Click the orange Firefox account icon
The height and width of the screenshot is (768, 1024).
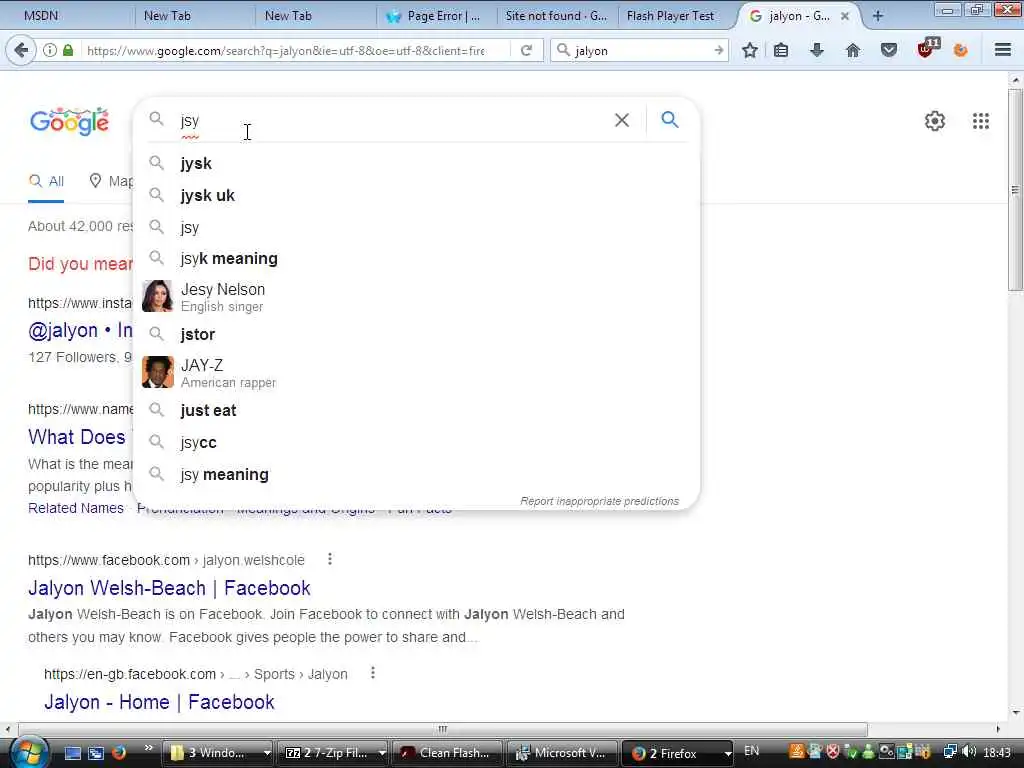point(961,50)
